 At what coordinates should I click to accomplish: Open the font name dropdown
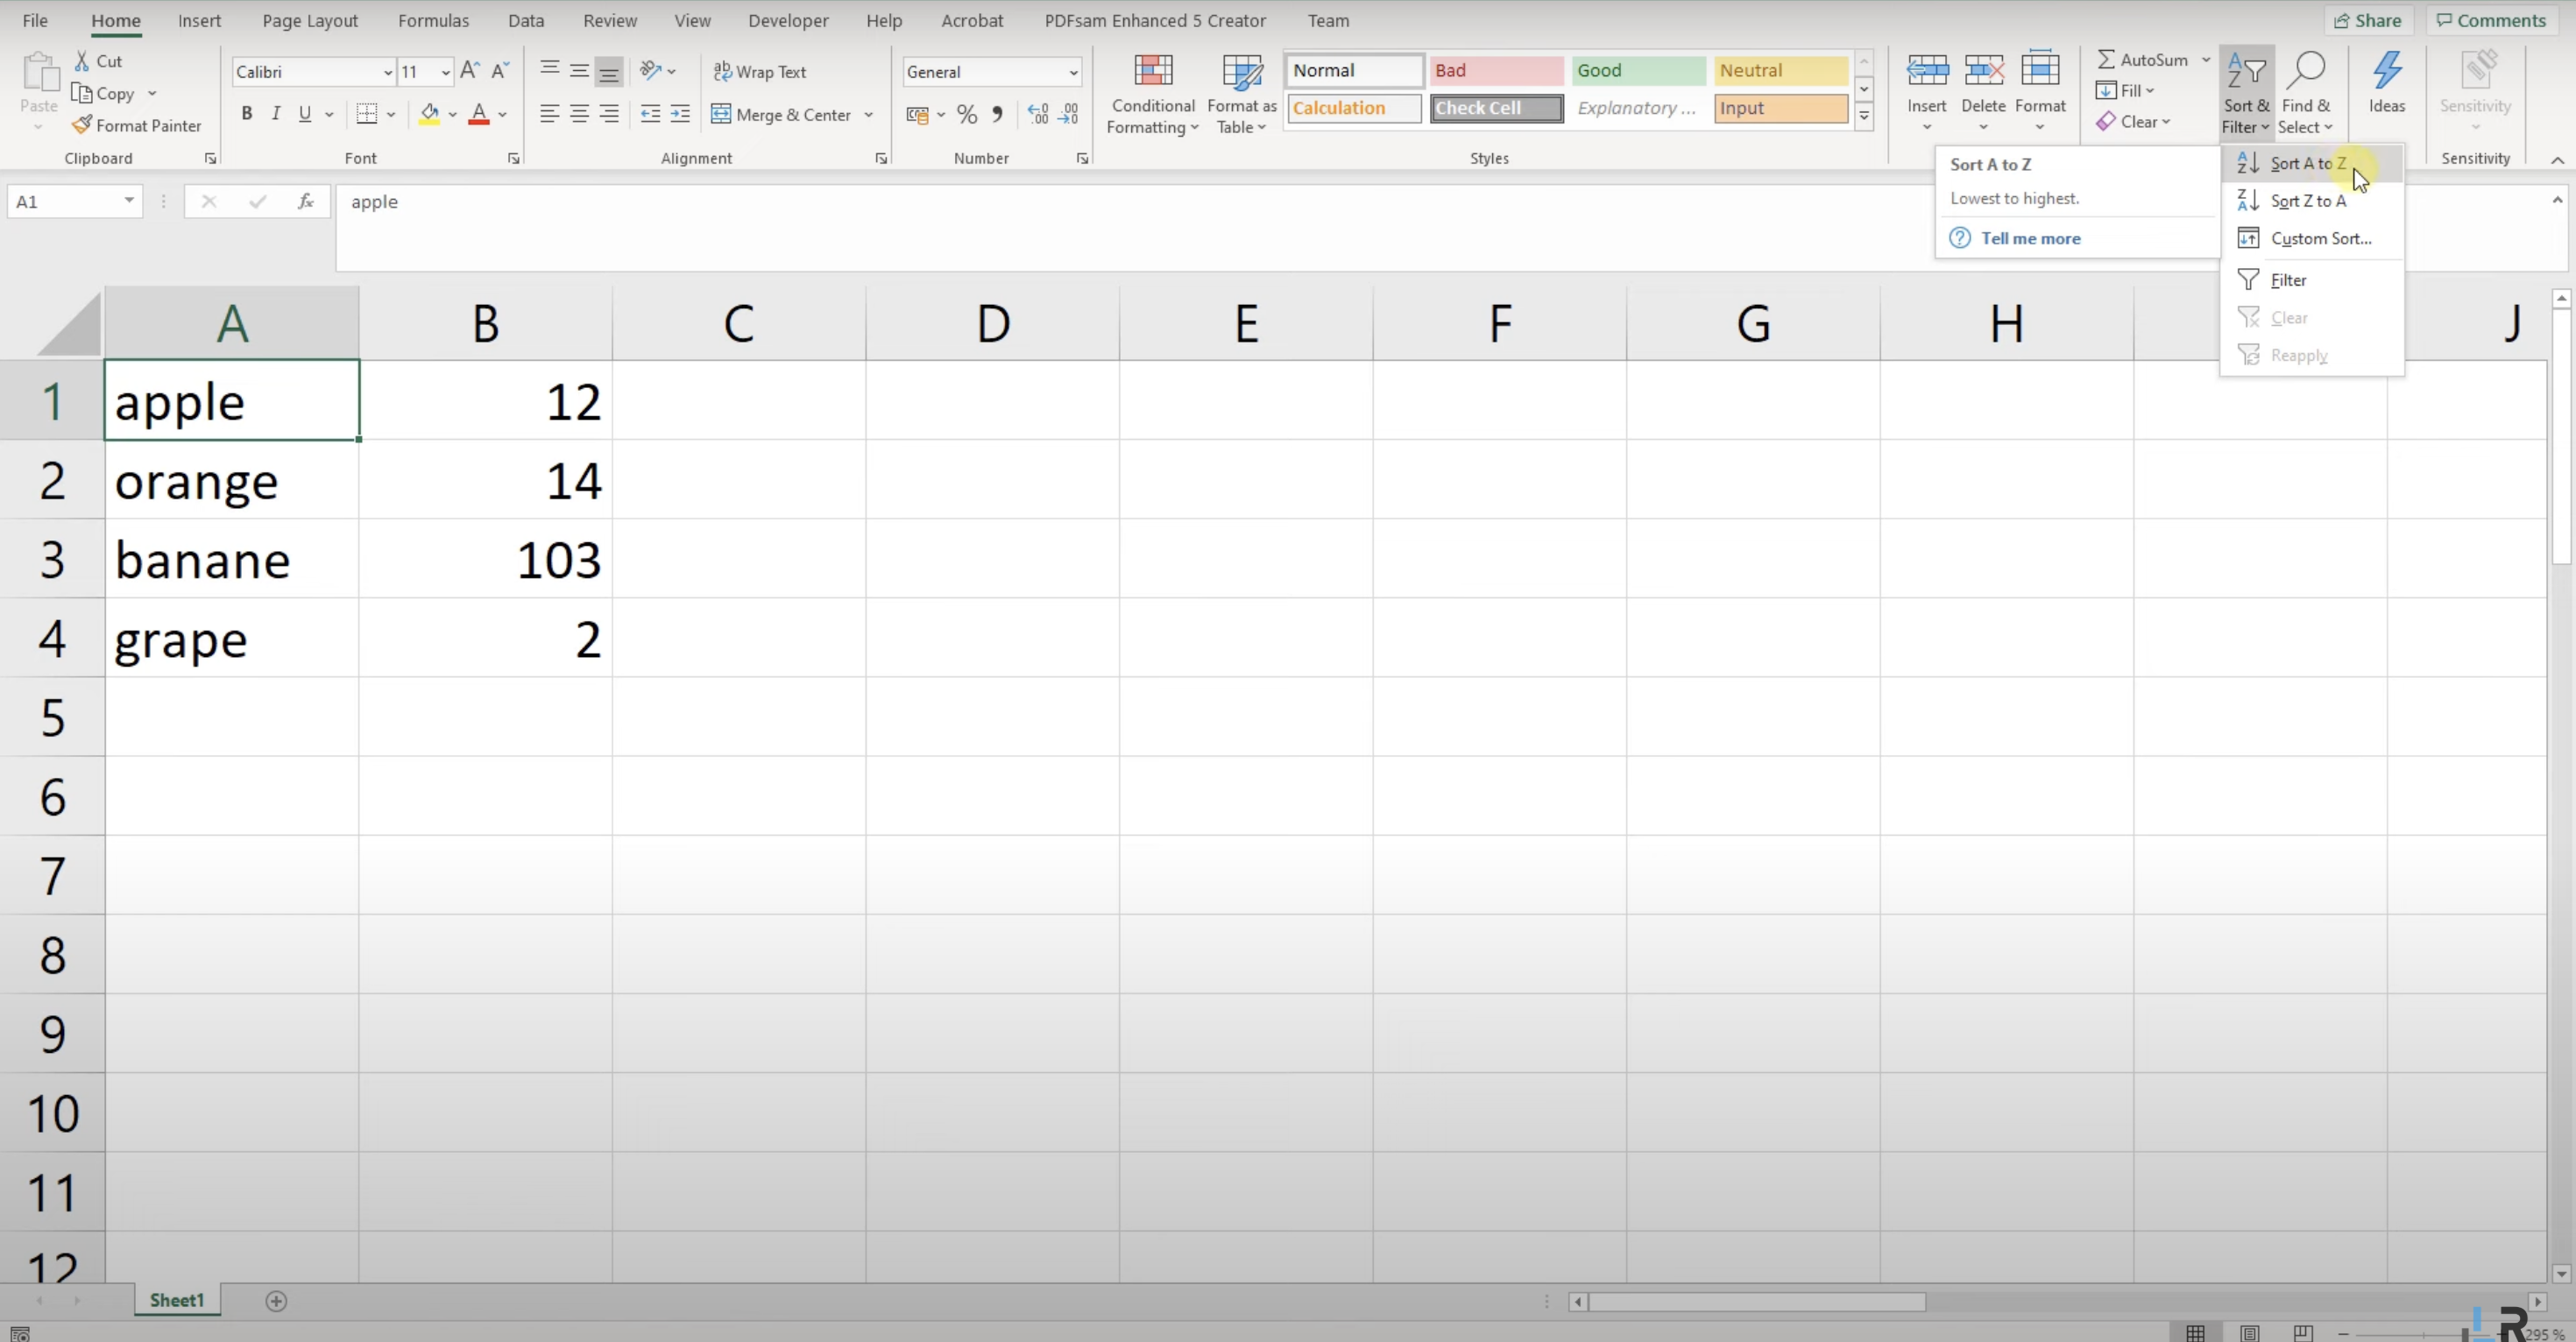pyautogui.click(x=388, y=72)
